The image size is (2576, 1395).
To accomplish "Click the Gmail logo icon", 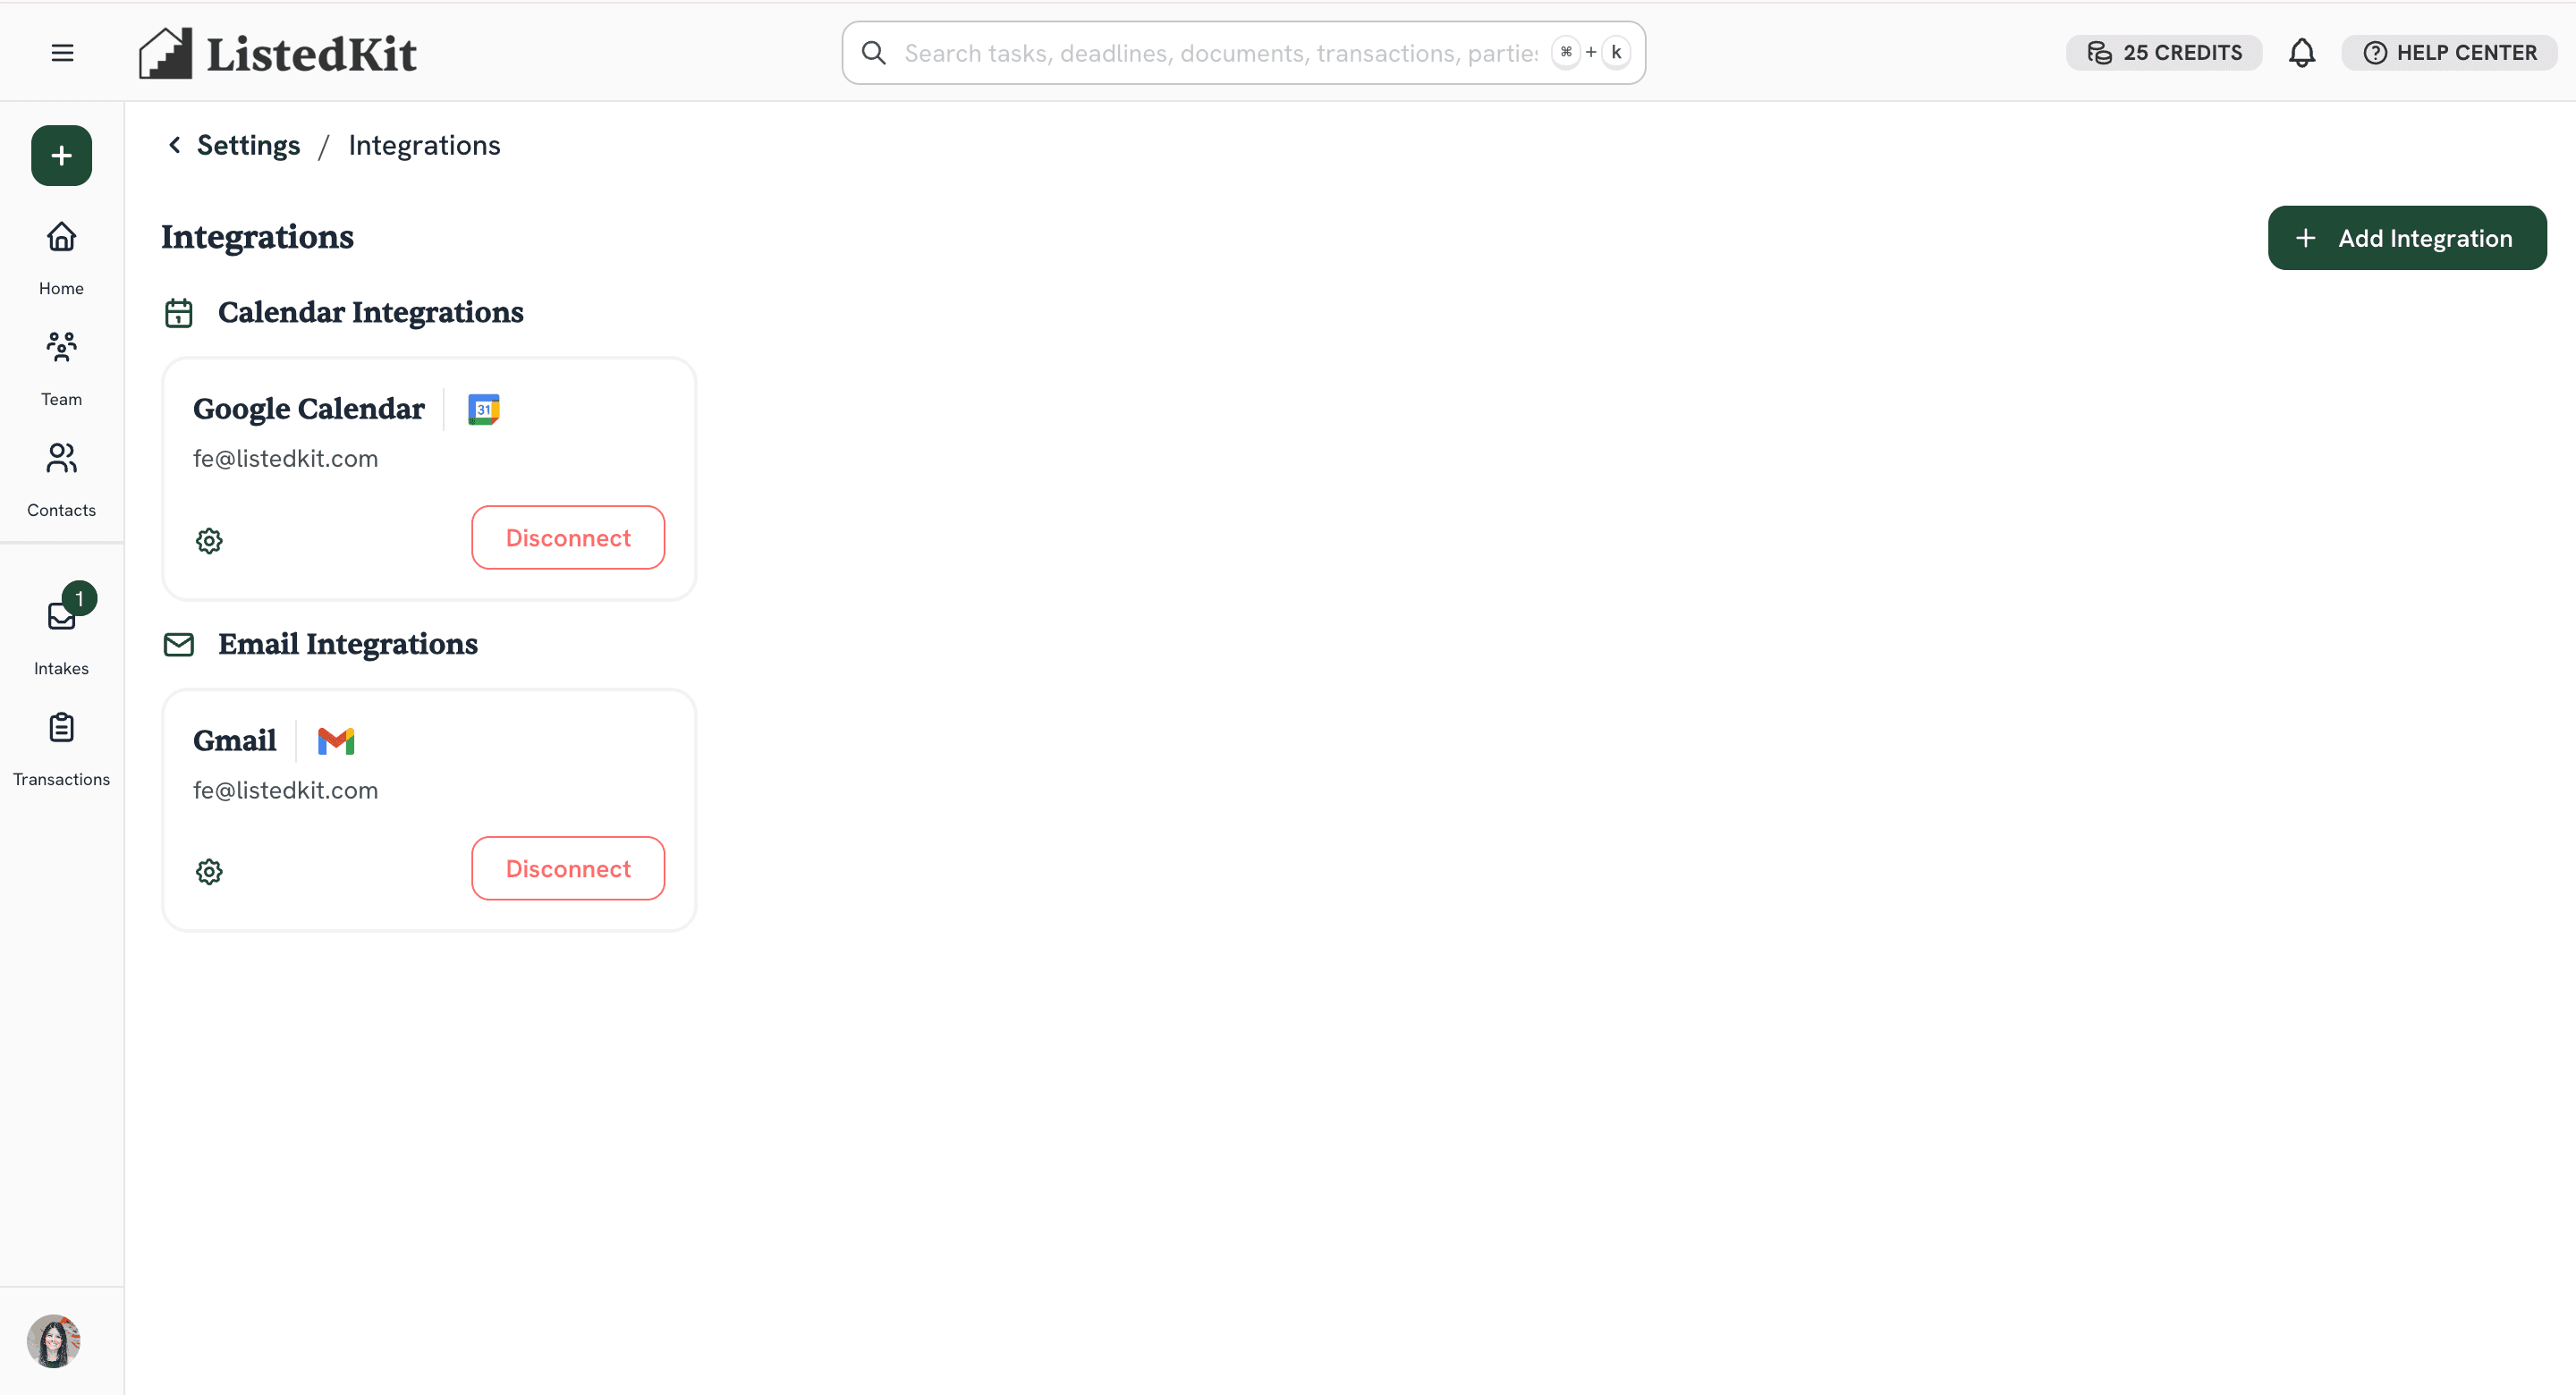I will coord(336,740).
